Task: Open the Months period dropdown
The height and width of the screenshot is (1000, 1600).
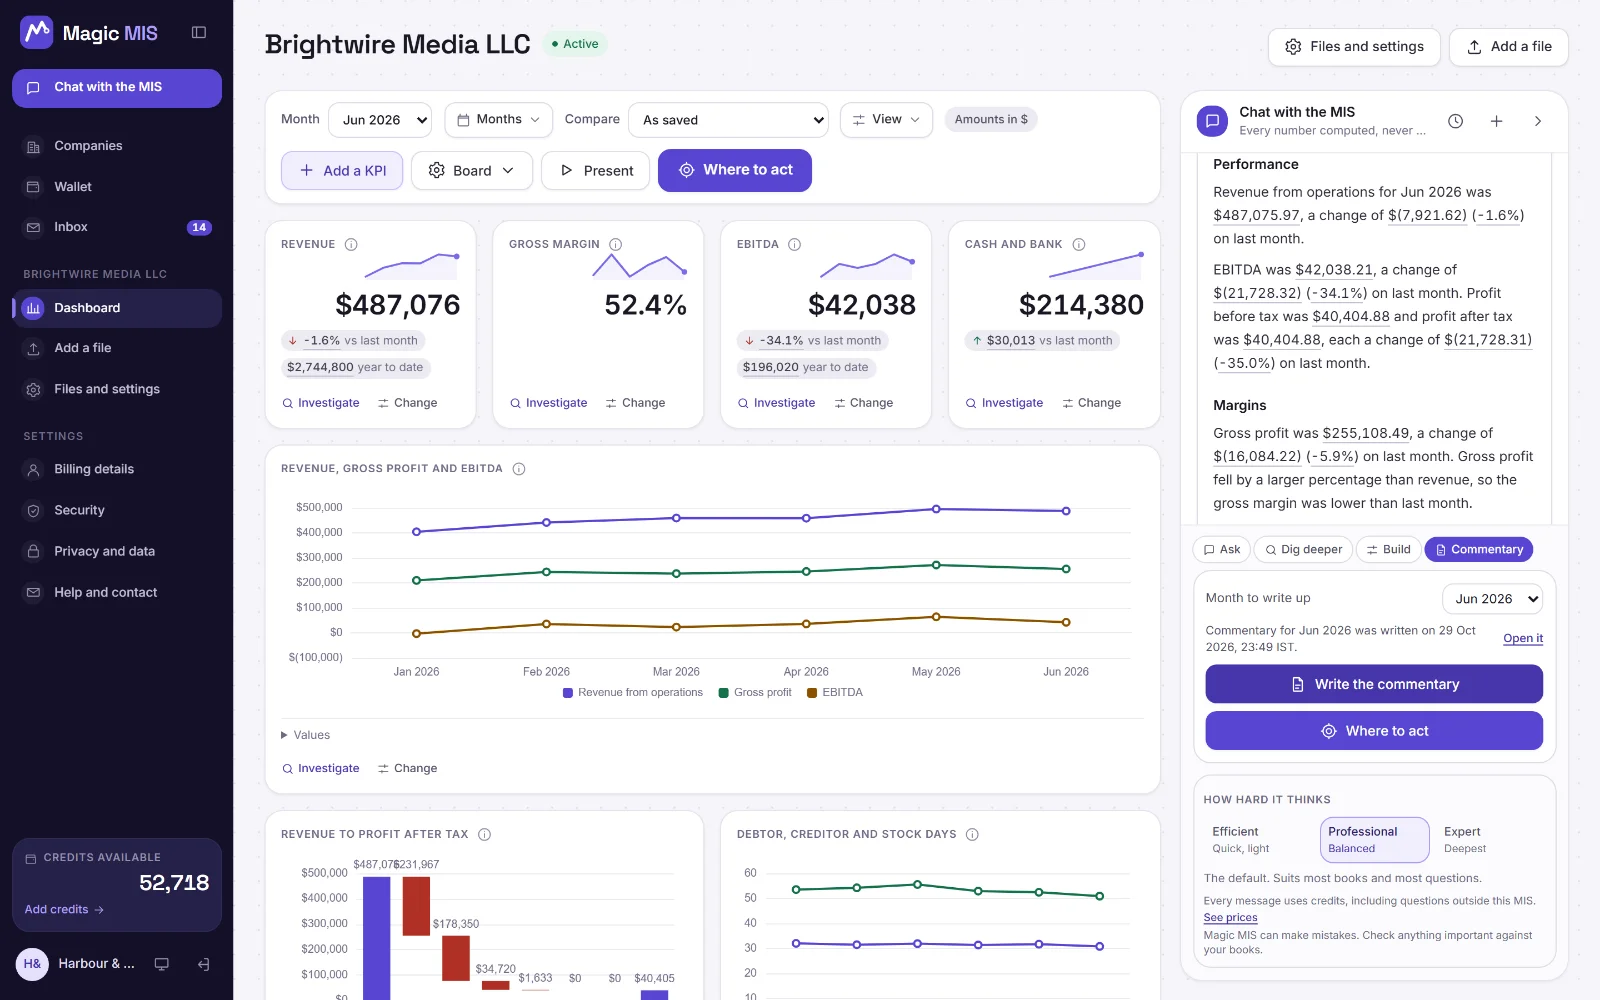Action: (499, 120)
